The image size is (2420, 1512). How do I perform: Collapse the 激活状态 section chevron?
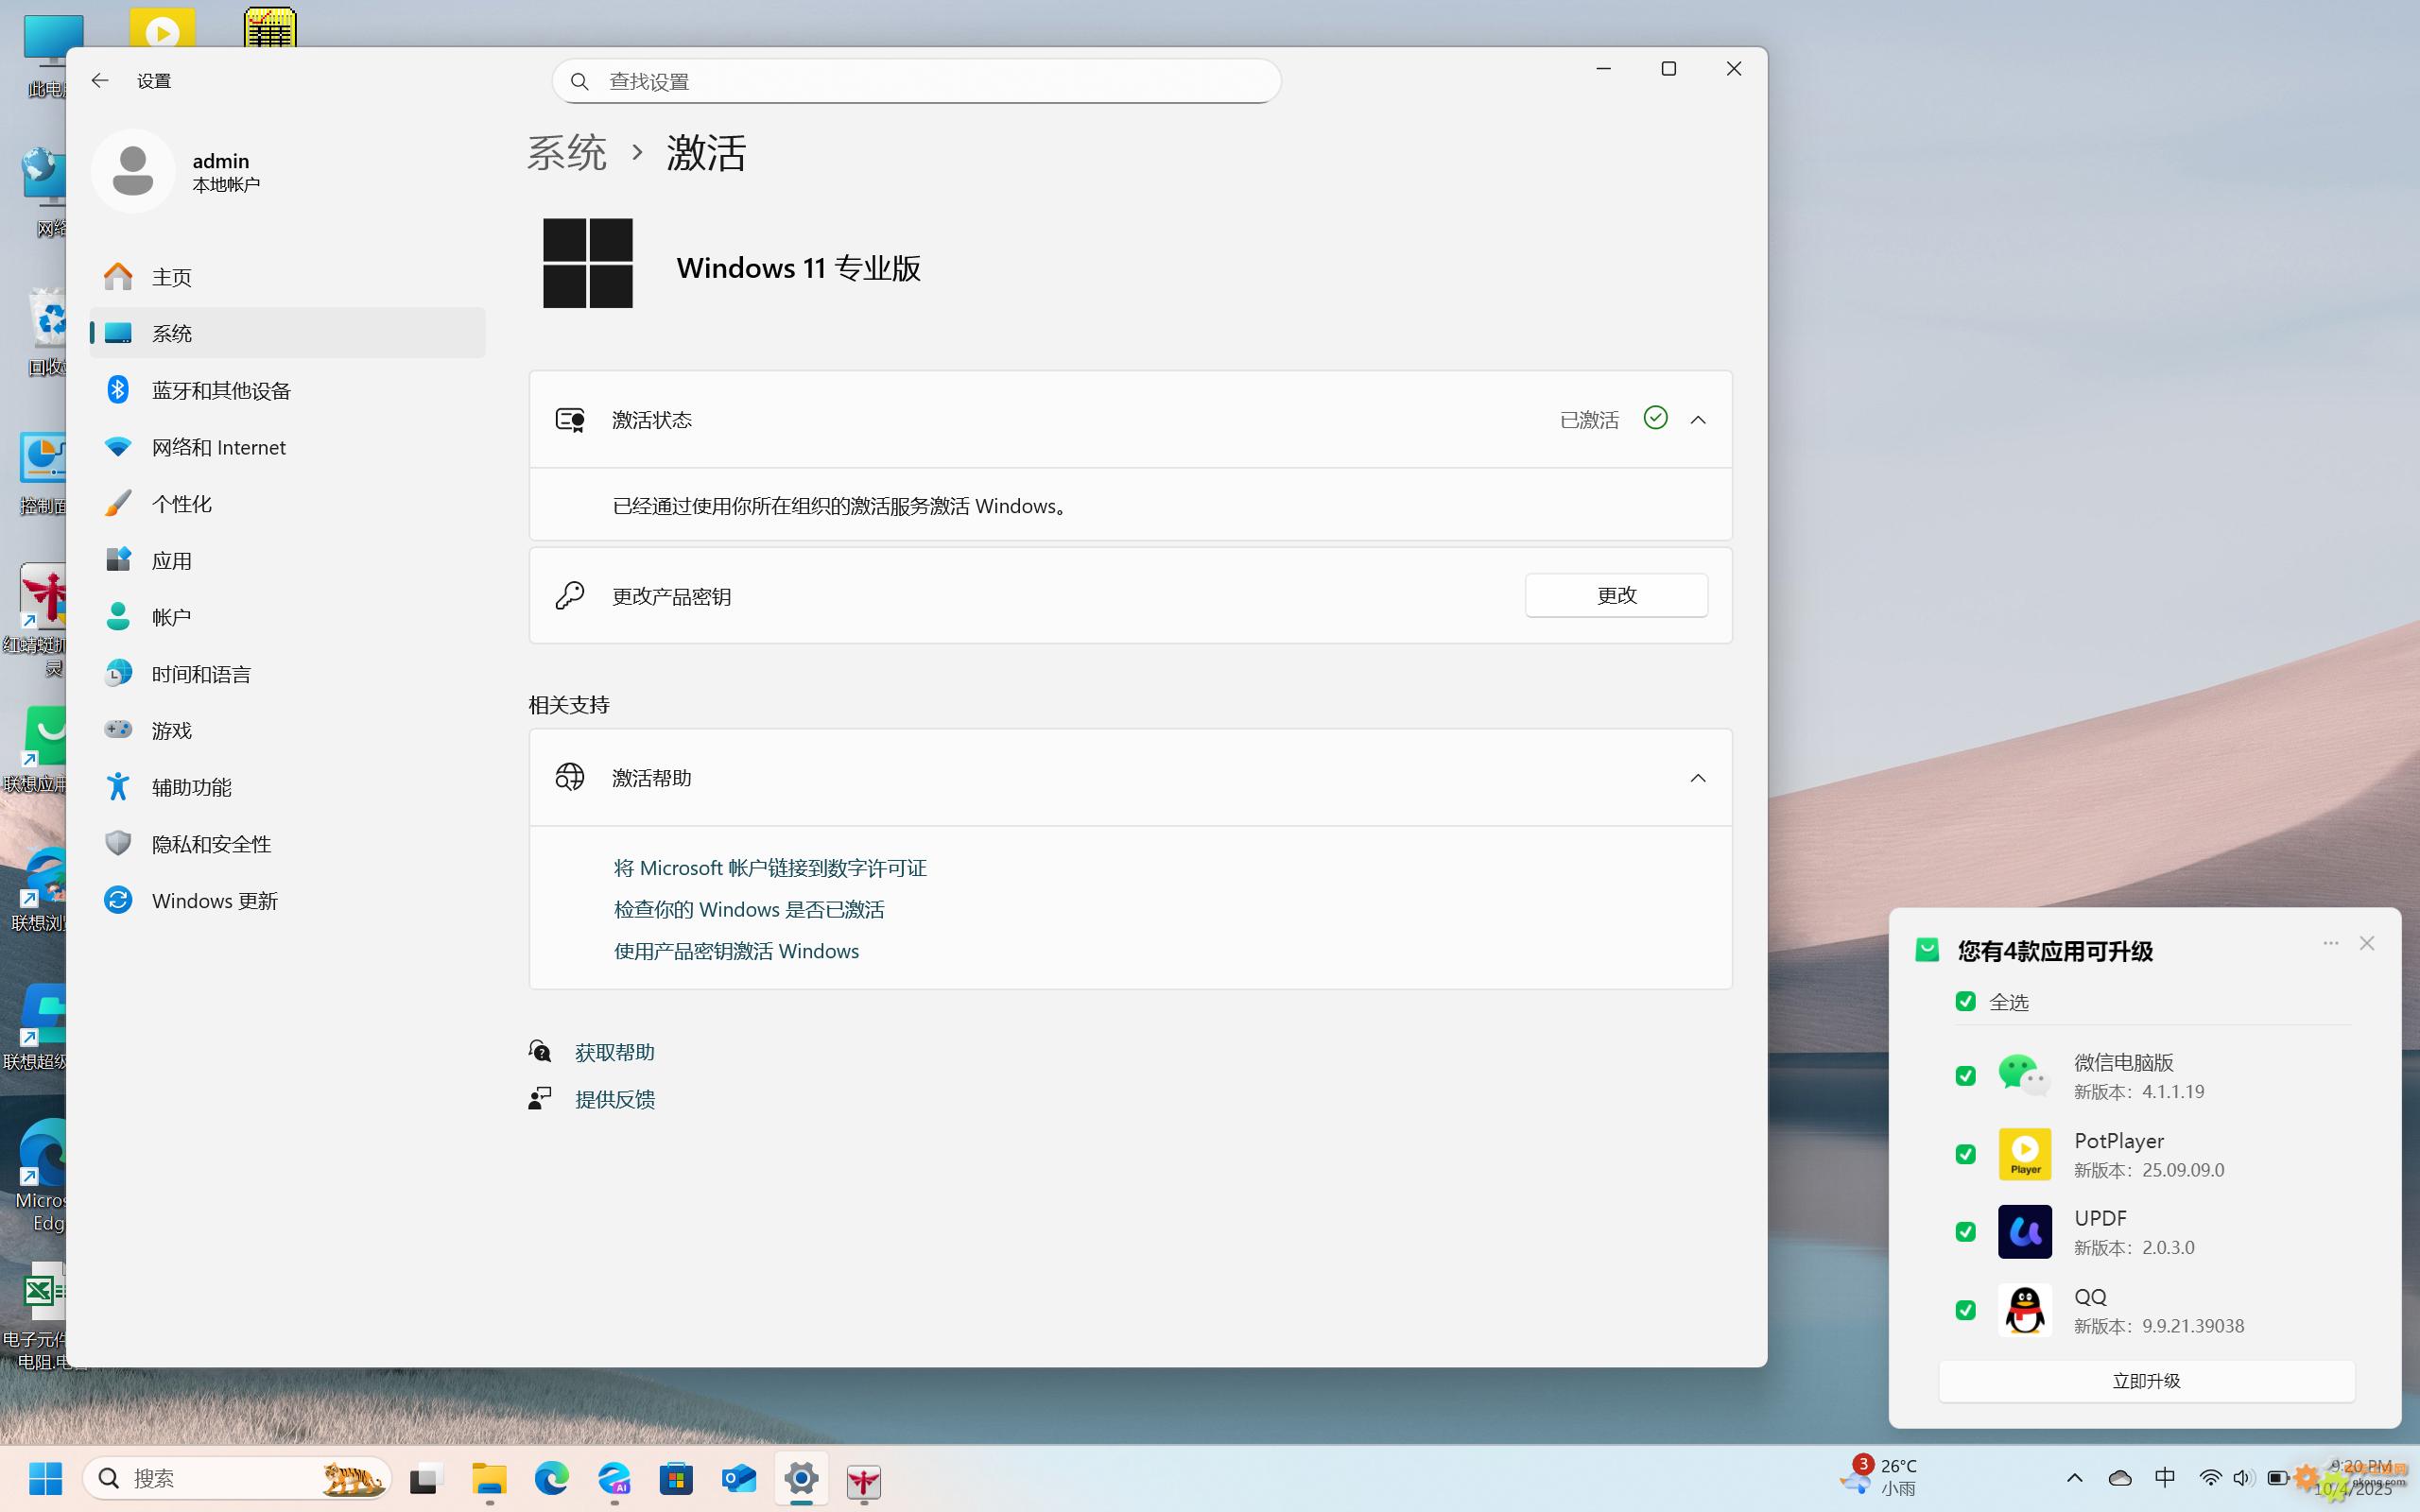(1698, 420)
